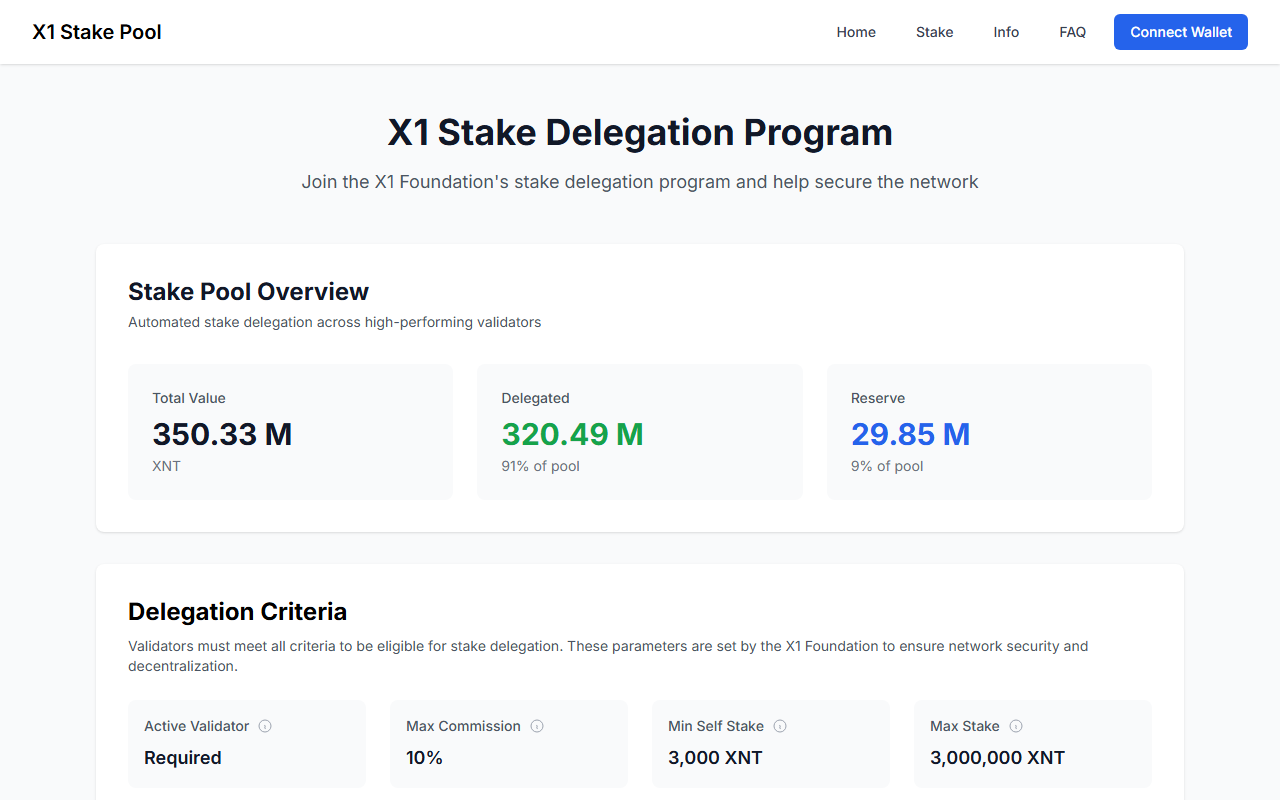
Task: Click the '91% of pool' text
Action: (540, 466)
